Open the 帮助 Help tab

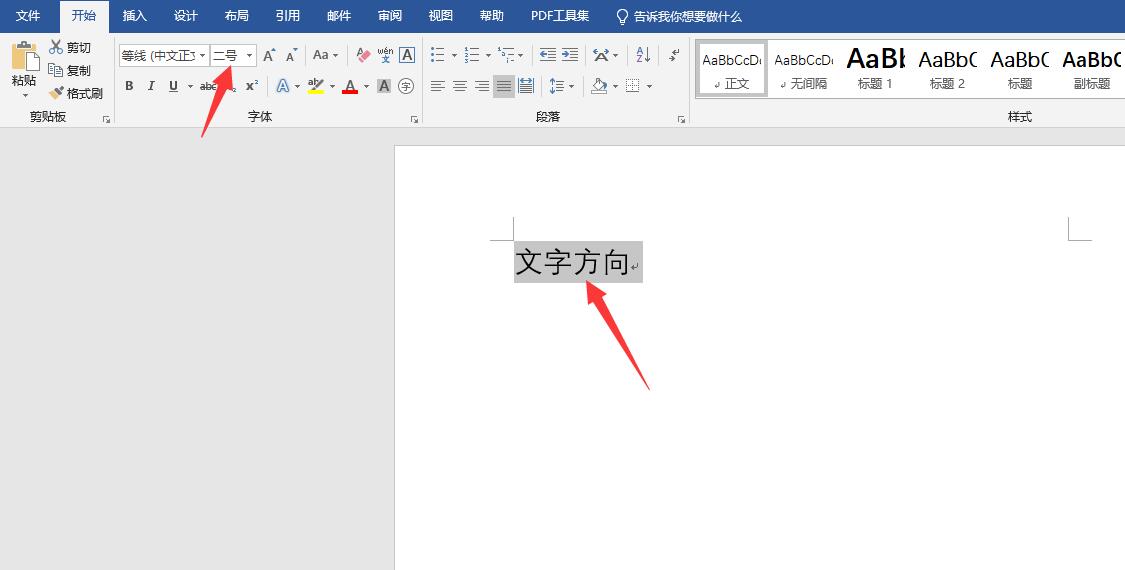pos(491,16)
